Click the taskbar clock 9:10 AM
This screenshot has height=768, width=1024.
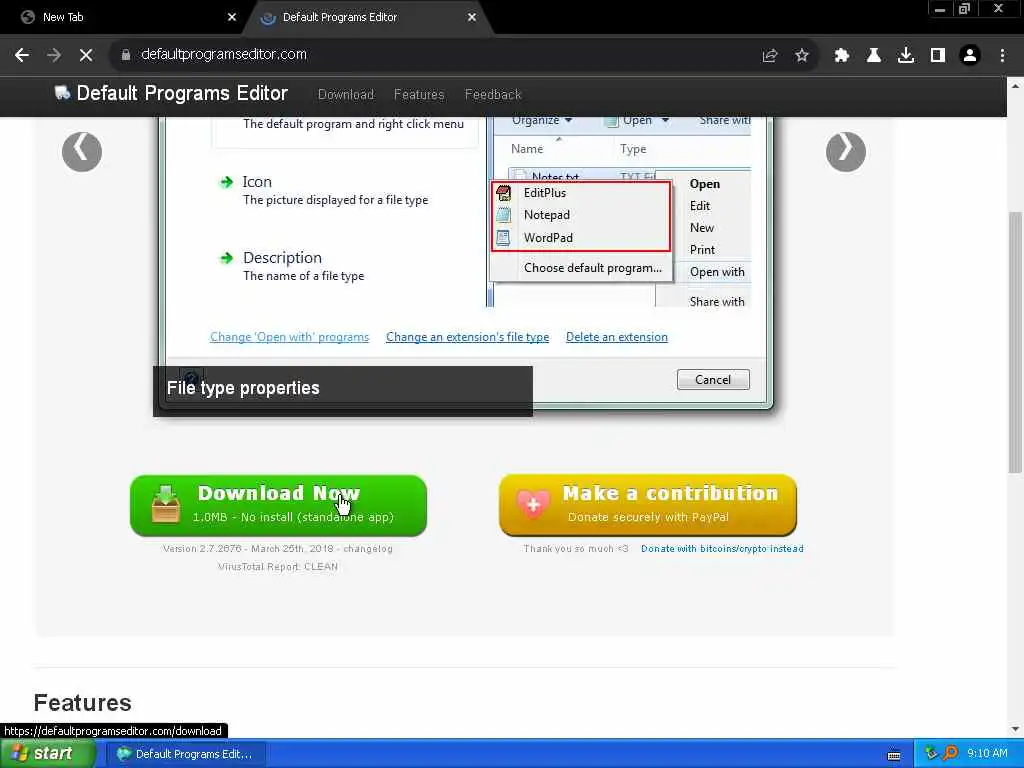pos(987,754)
